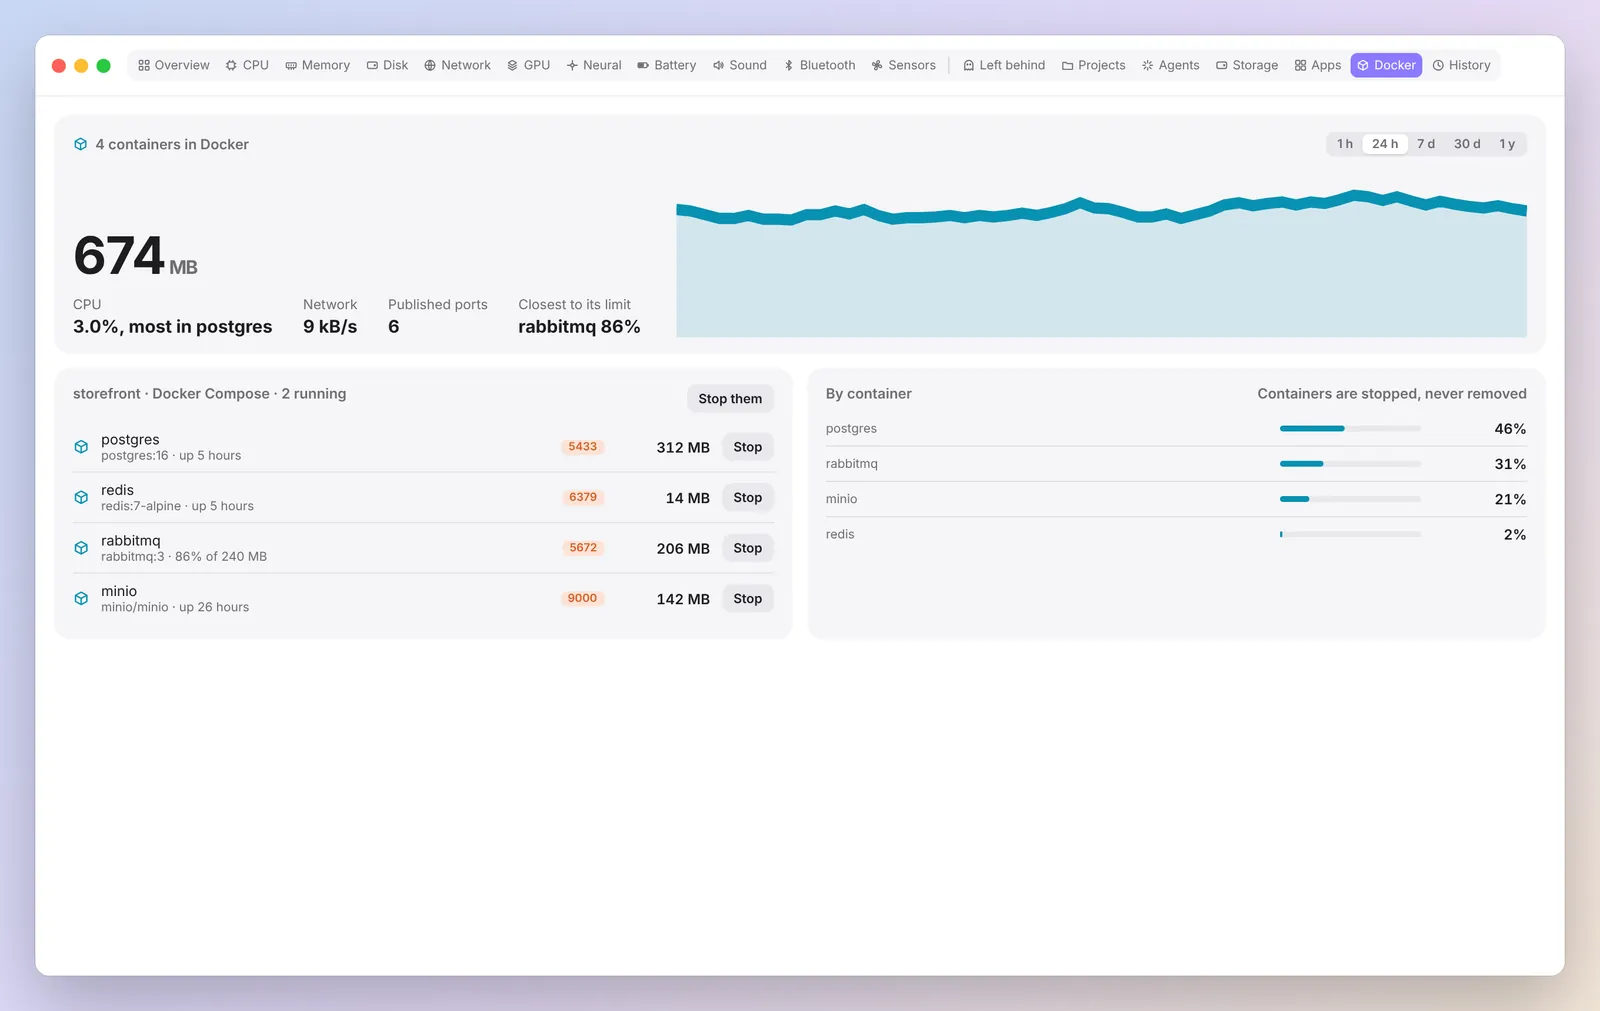This screenshot has height=1011, width=1600.
Task: Set time range to 1 h
Action: [x=1345, y=144]
